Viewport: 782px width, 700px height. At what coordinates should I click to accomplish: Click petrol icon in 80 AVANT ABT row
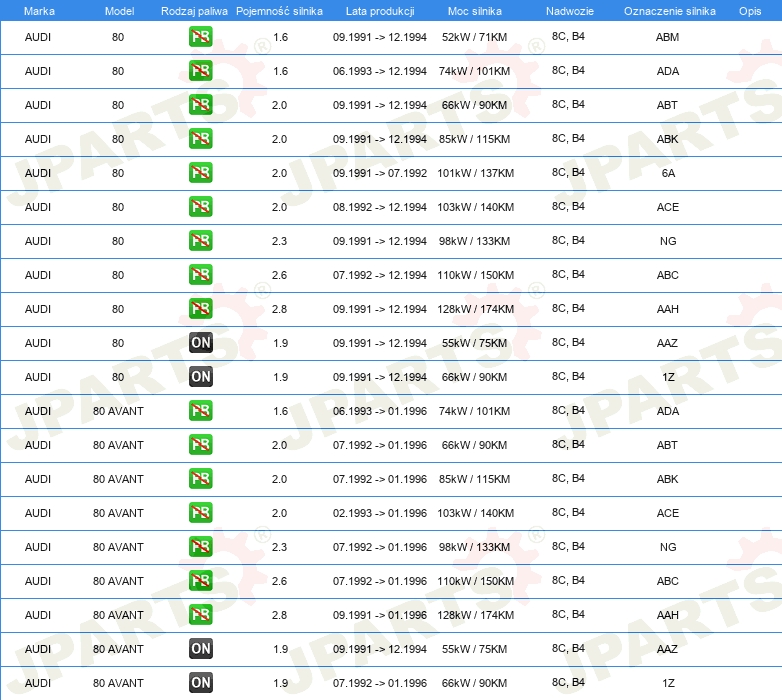[200, 445]
